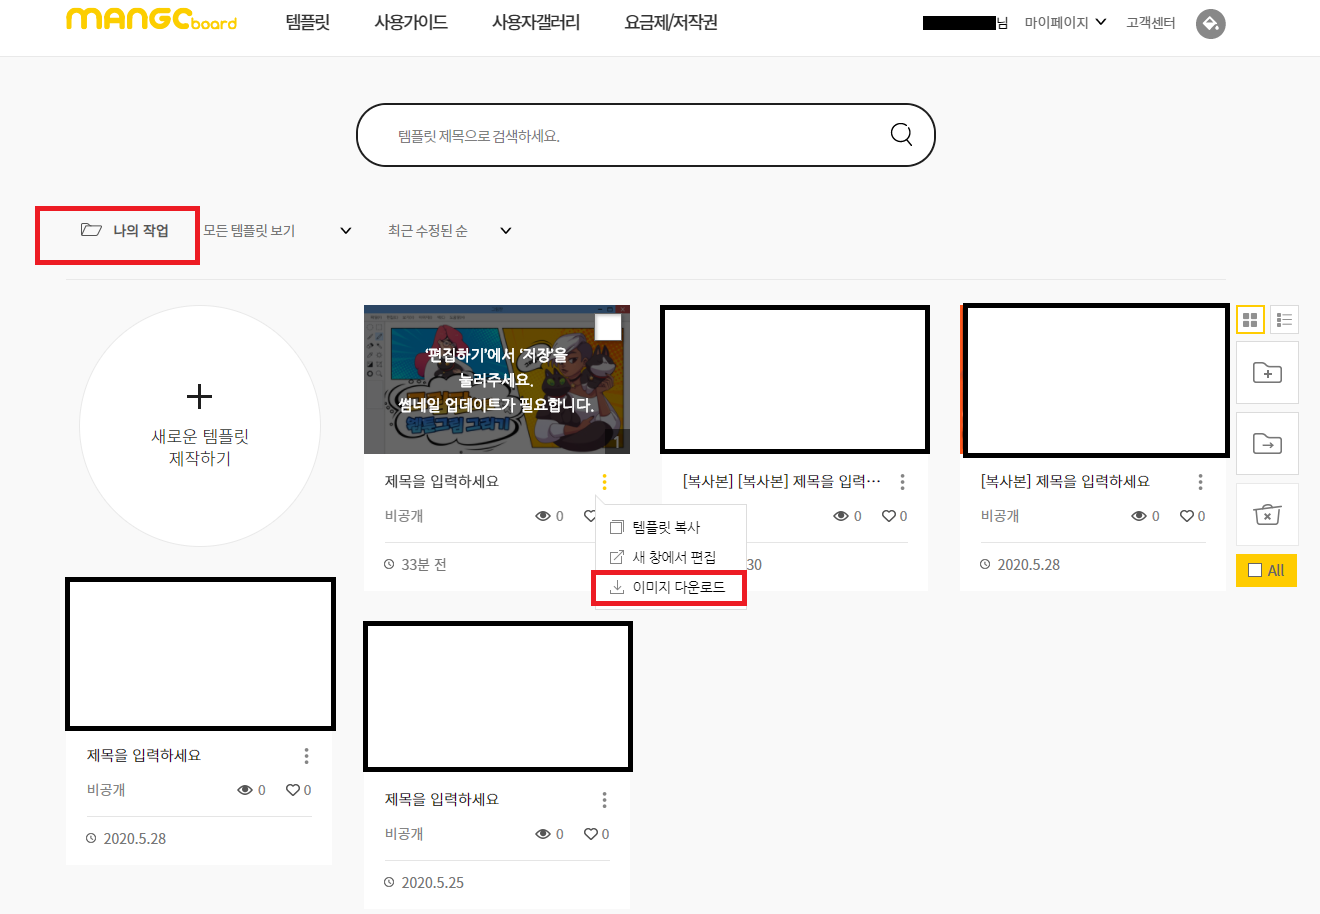Click the move-to-folder icon in sidebar

[1267, 443]
